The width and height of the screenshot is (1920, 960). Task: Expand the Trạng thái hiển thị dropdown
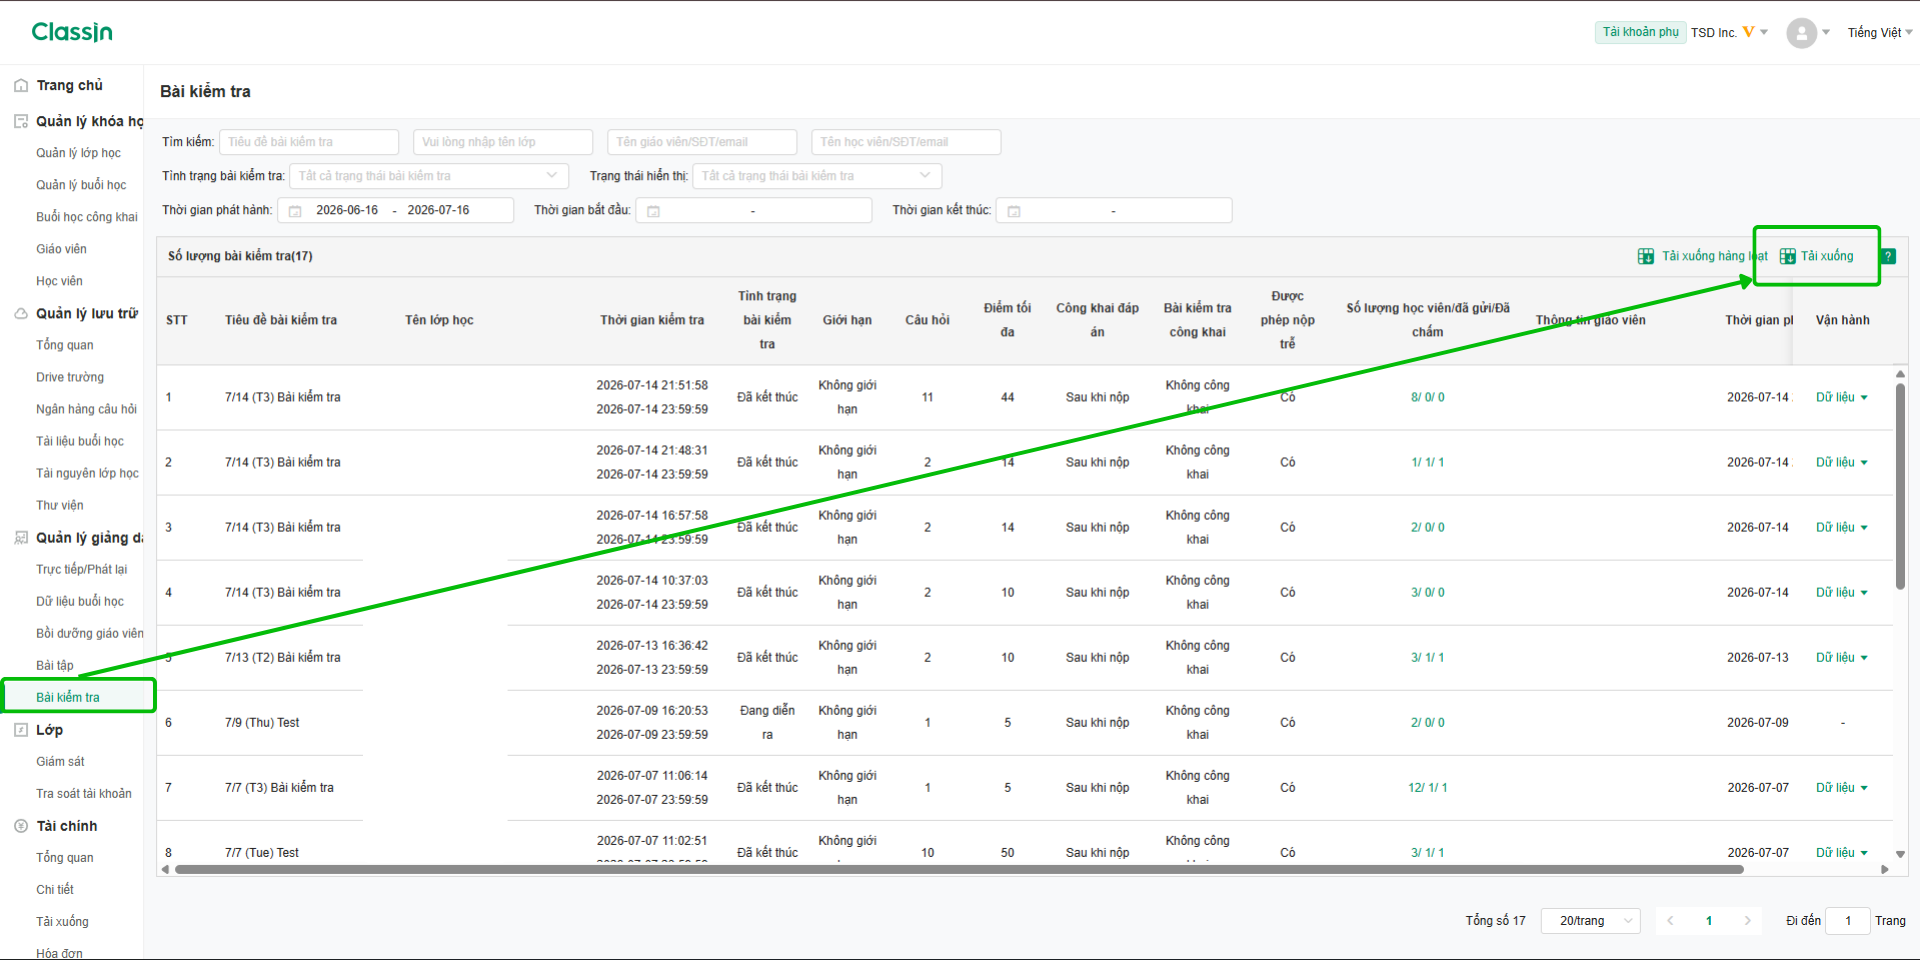817,176
